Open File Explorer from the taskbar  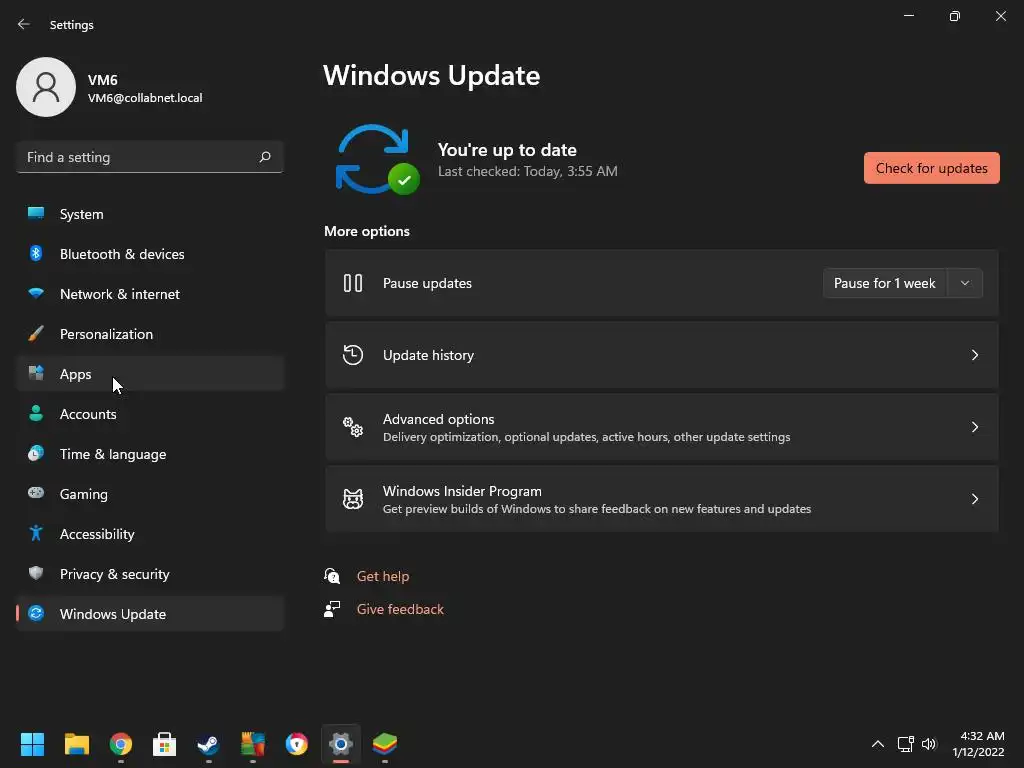[x=76, y=744]
